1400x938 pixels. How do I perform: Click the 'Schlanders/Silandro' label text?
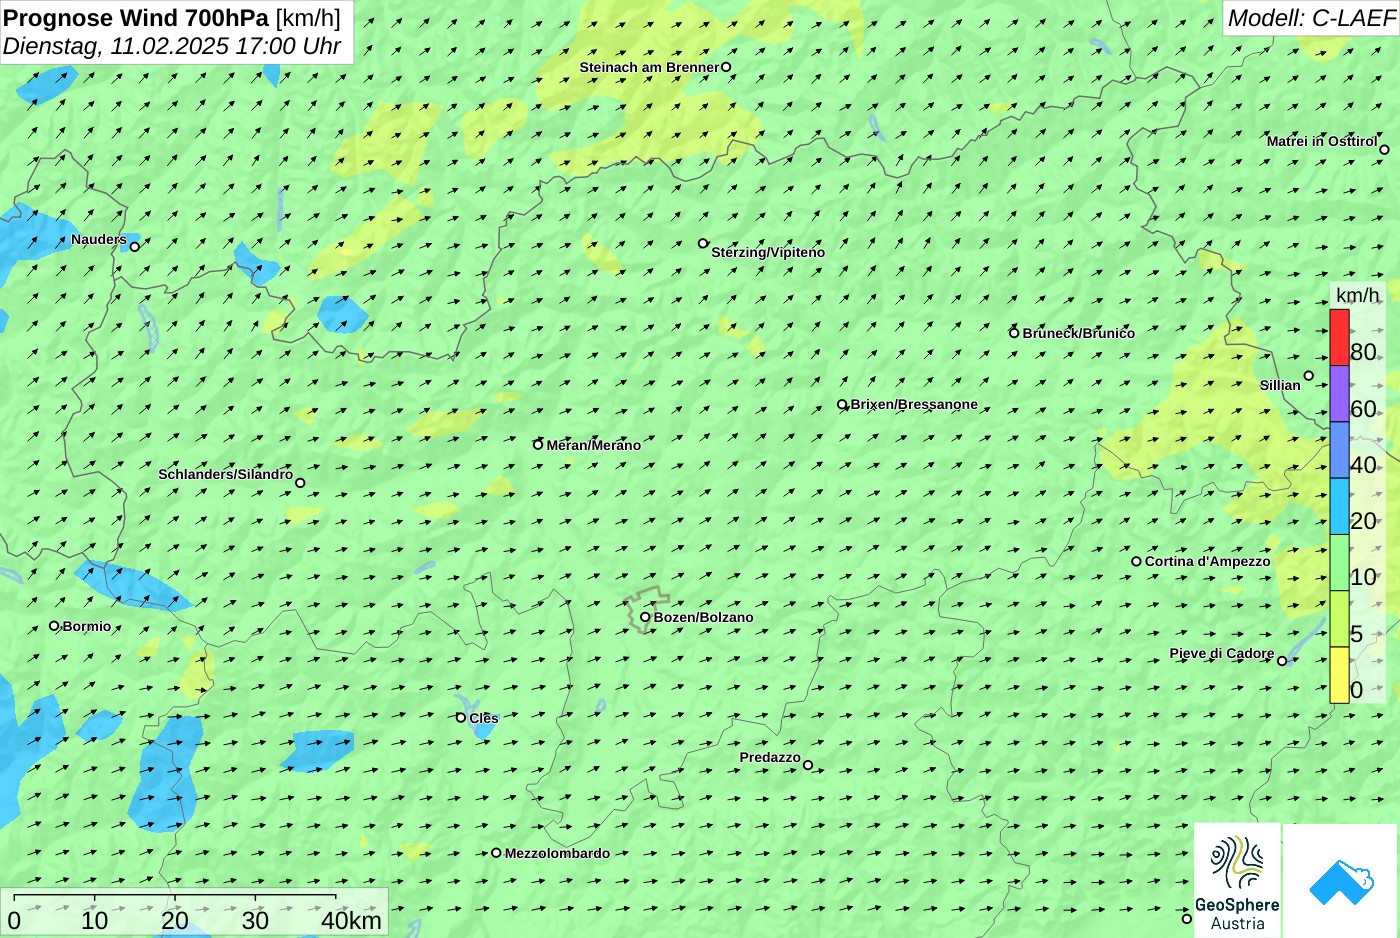click(226, 474)
